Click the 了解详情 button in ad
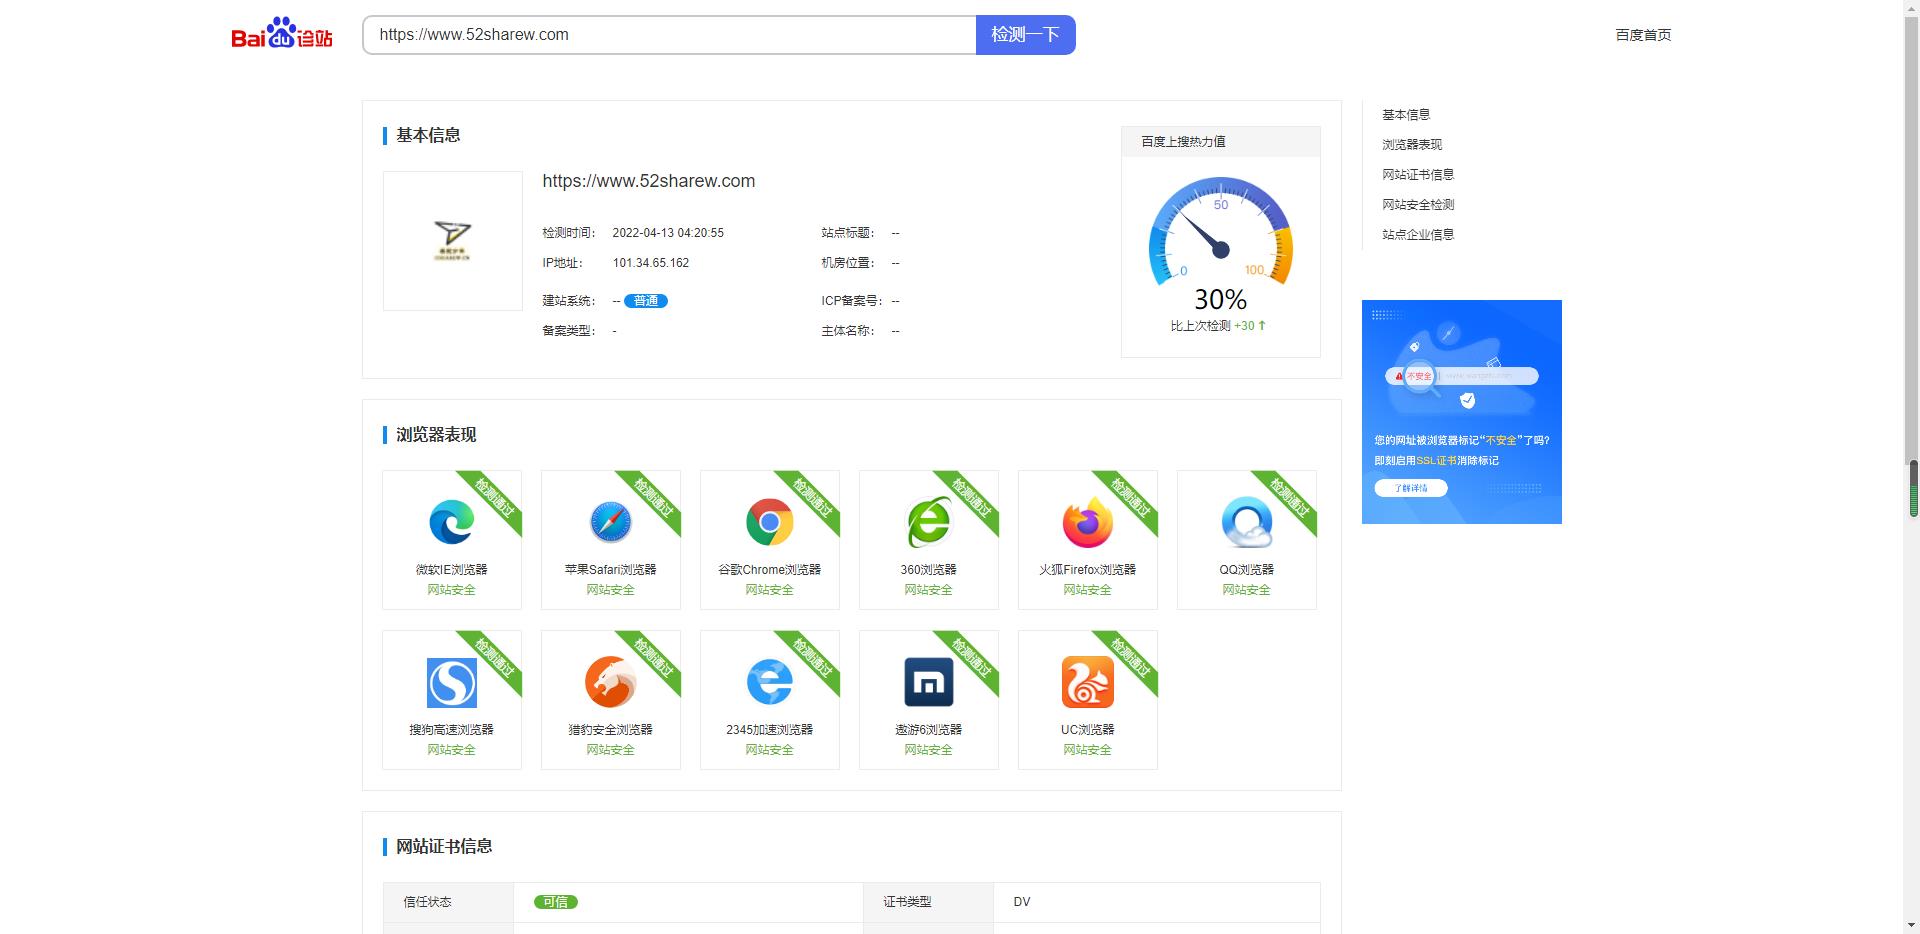The width and height of the screenshot is (1920, 934). tap(1411, 488)
